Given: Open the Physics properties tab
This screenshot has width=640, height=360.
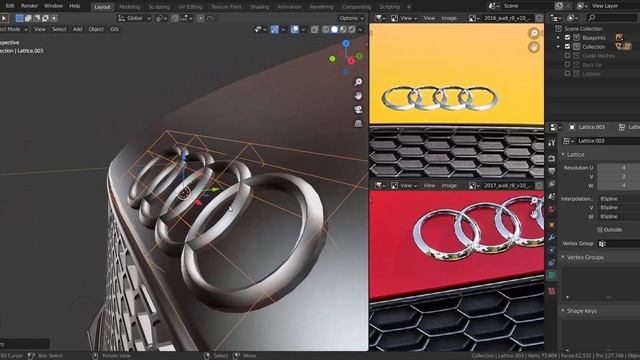Looking at the screenshot, I should click(552, 250).
